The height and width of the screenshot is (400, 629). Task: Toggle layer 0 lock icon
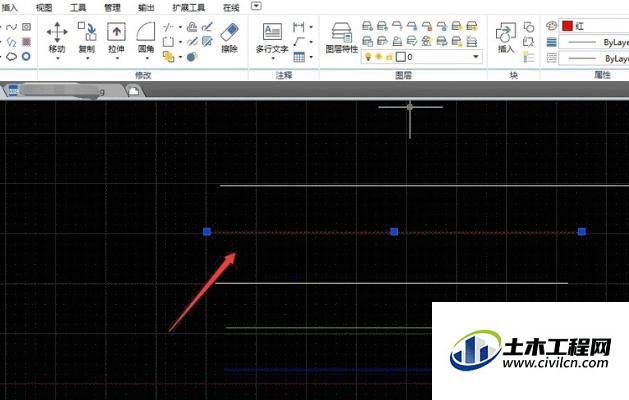tap(388, 57)
